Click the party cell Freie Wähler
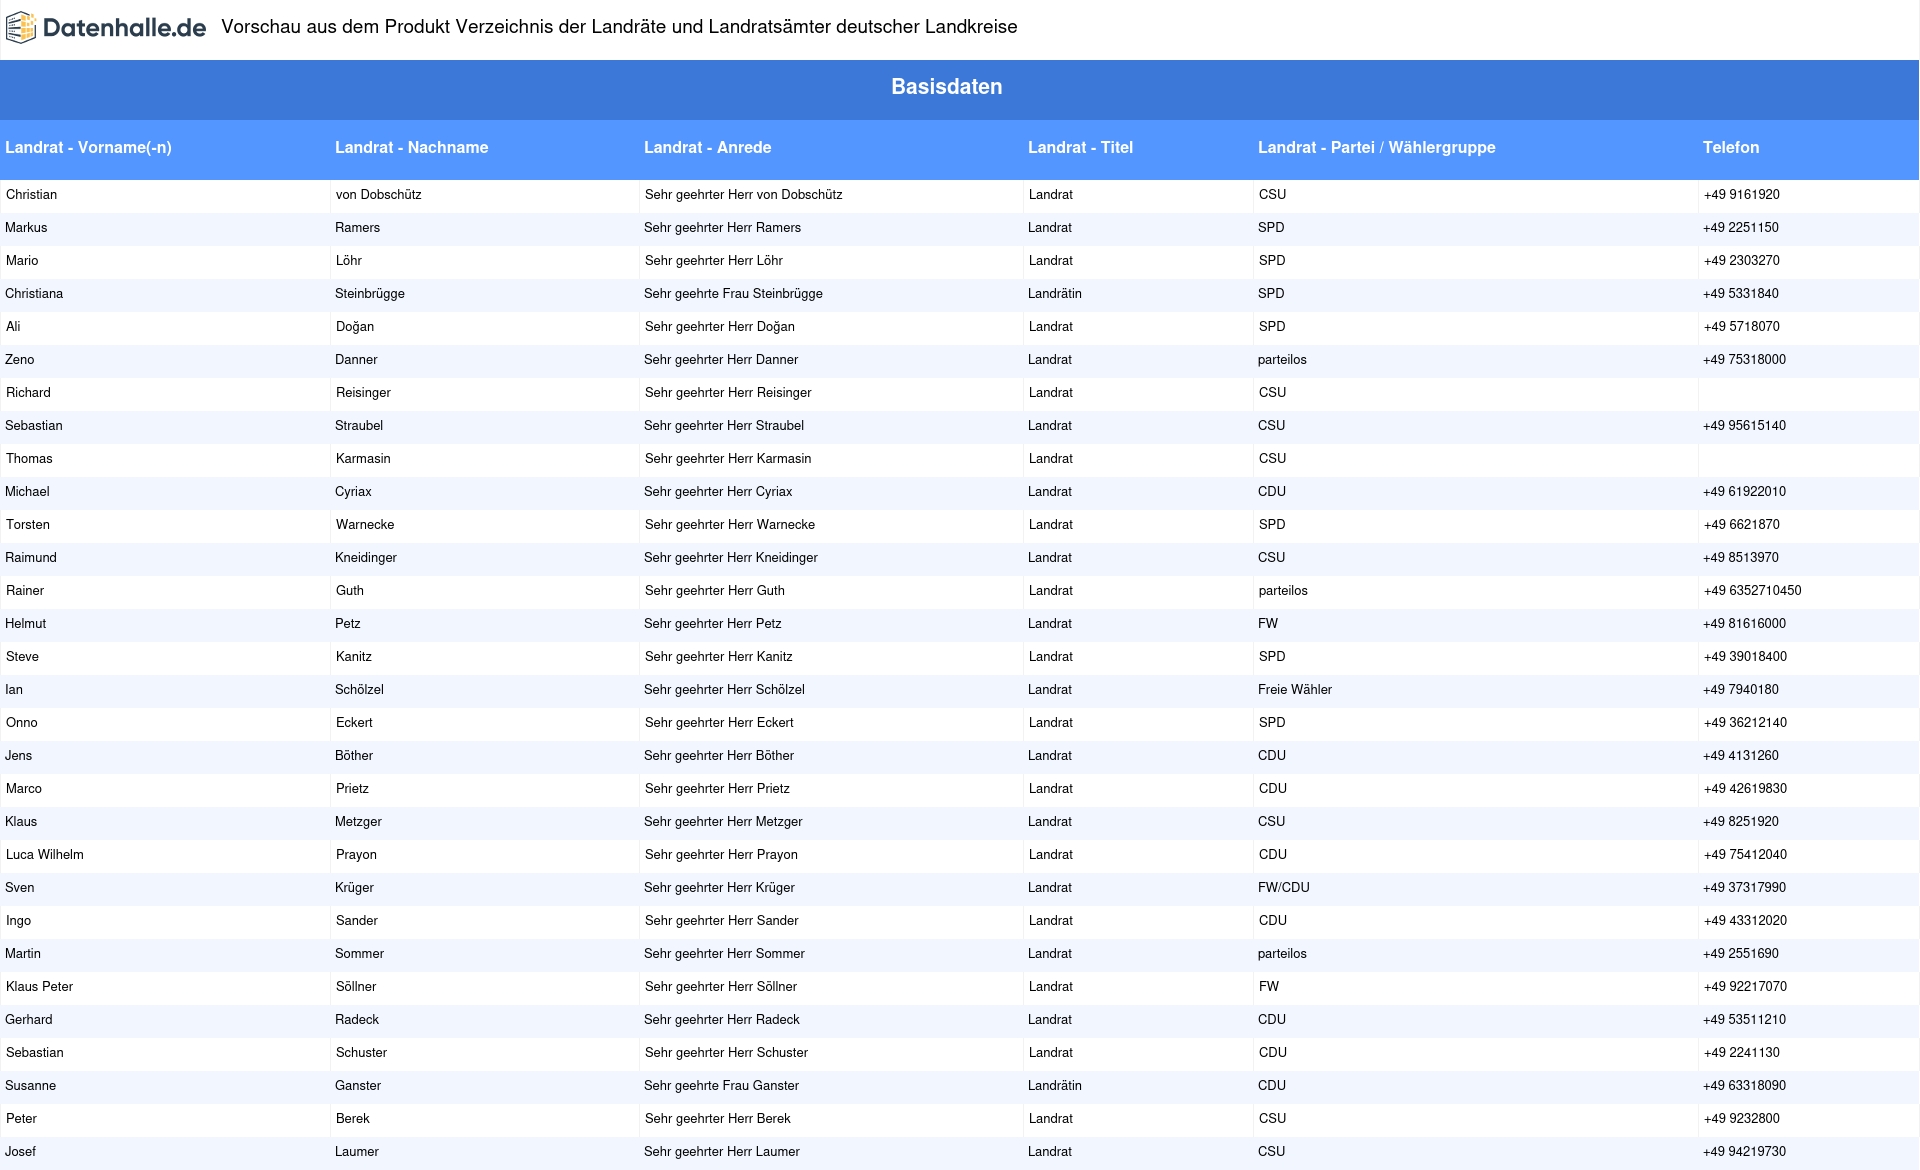 tap(1295, 690)
